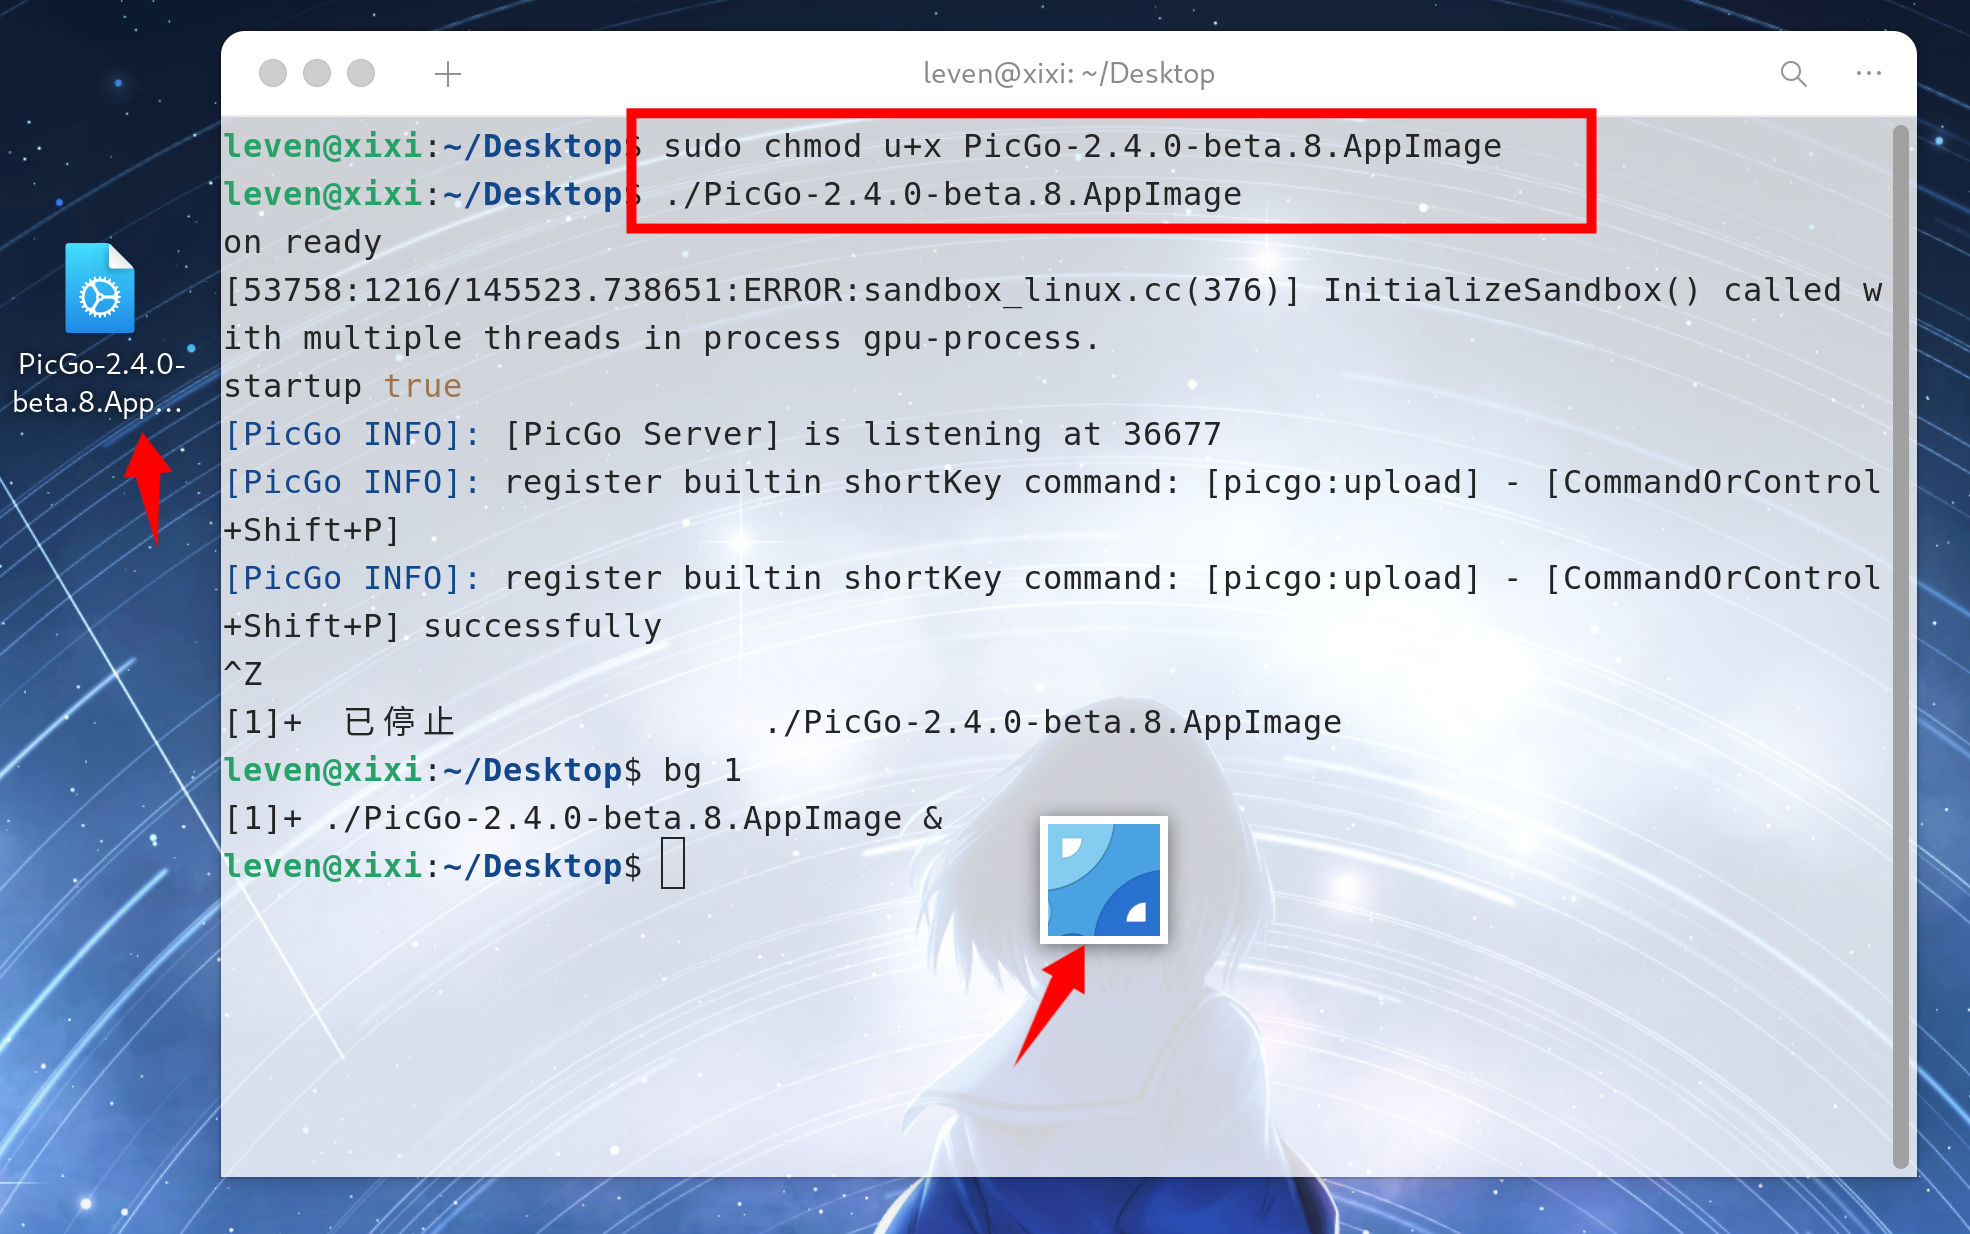Click the cursor box at the last prompt
Image resolution: width=1970 pixels, height=1234 pixels.
[673, 865]
